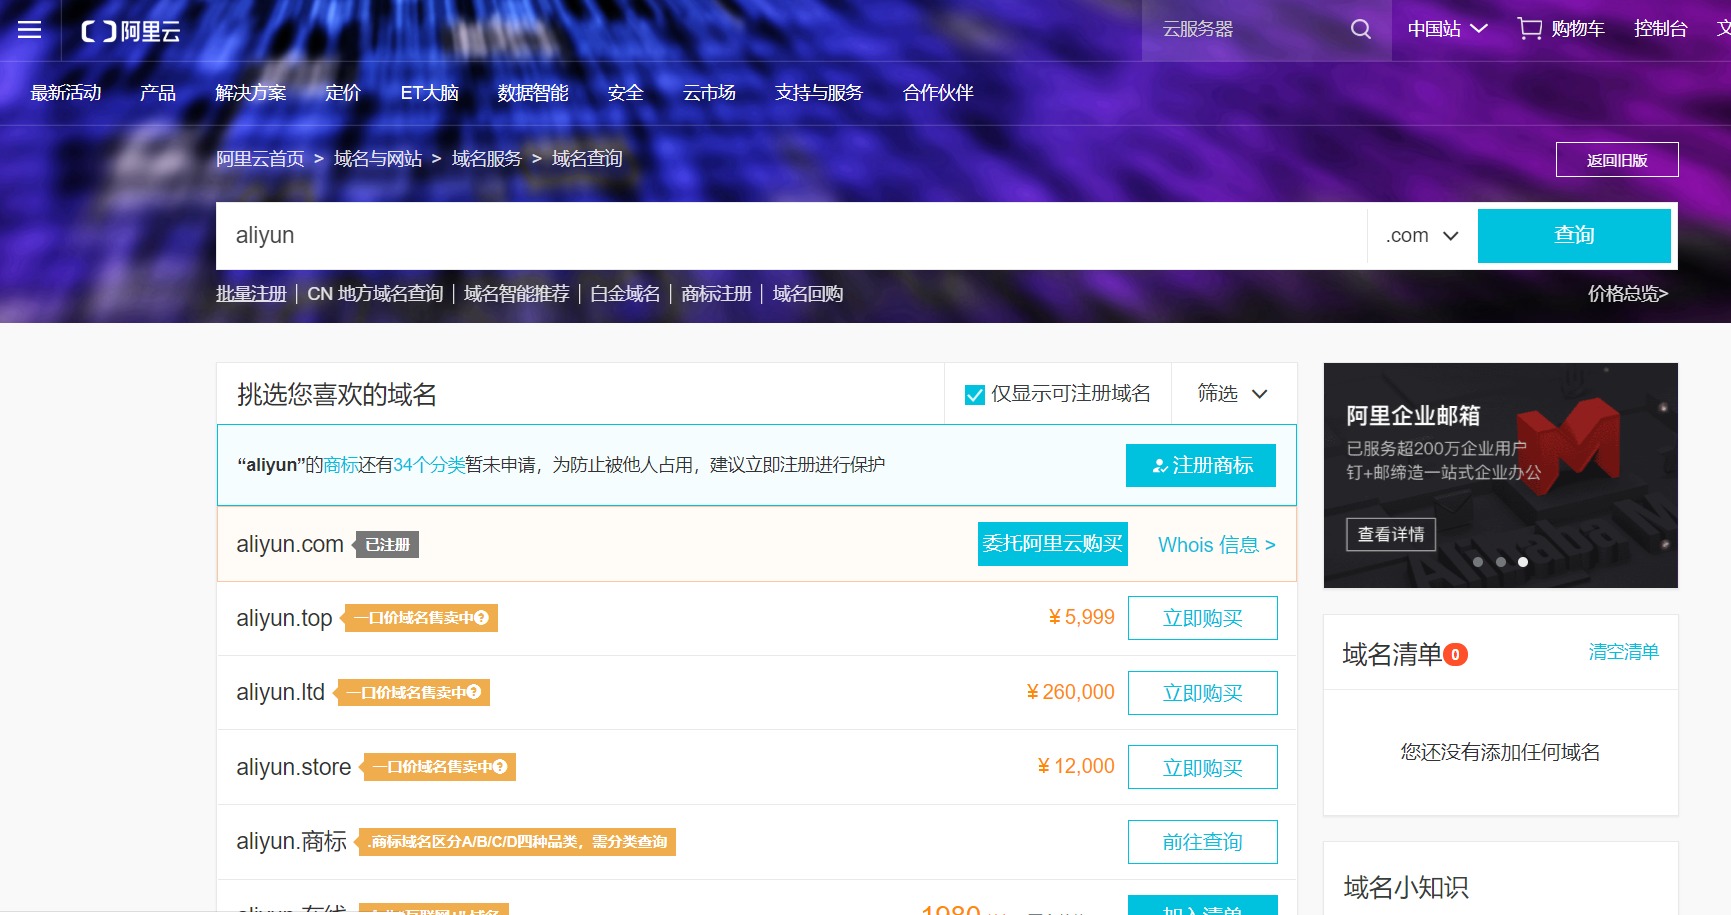Go to 域名服务 in the breadcrumb
Image resolution: width=1731 pixels, height=915 pixels.
coord(487,159)
